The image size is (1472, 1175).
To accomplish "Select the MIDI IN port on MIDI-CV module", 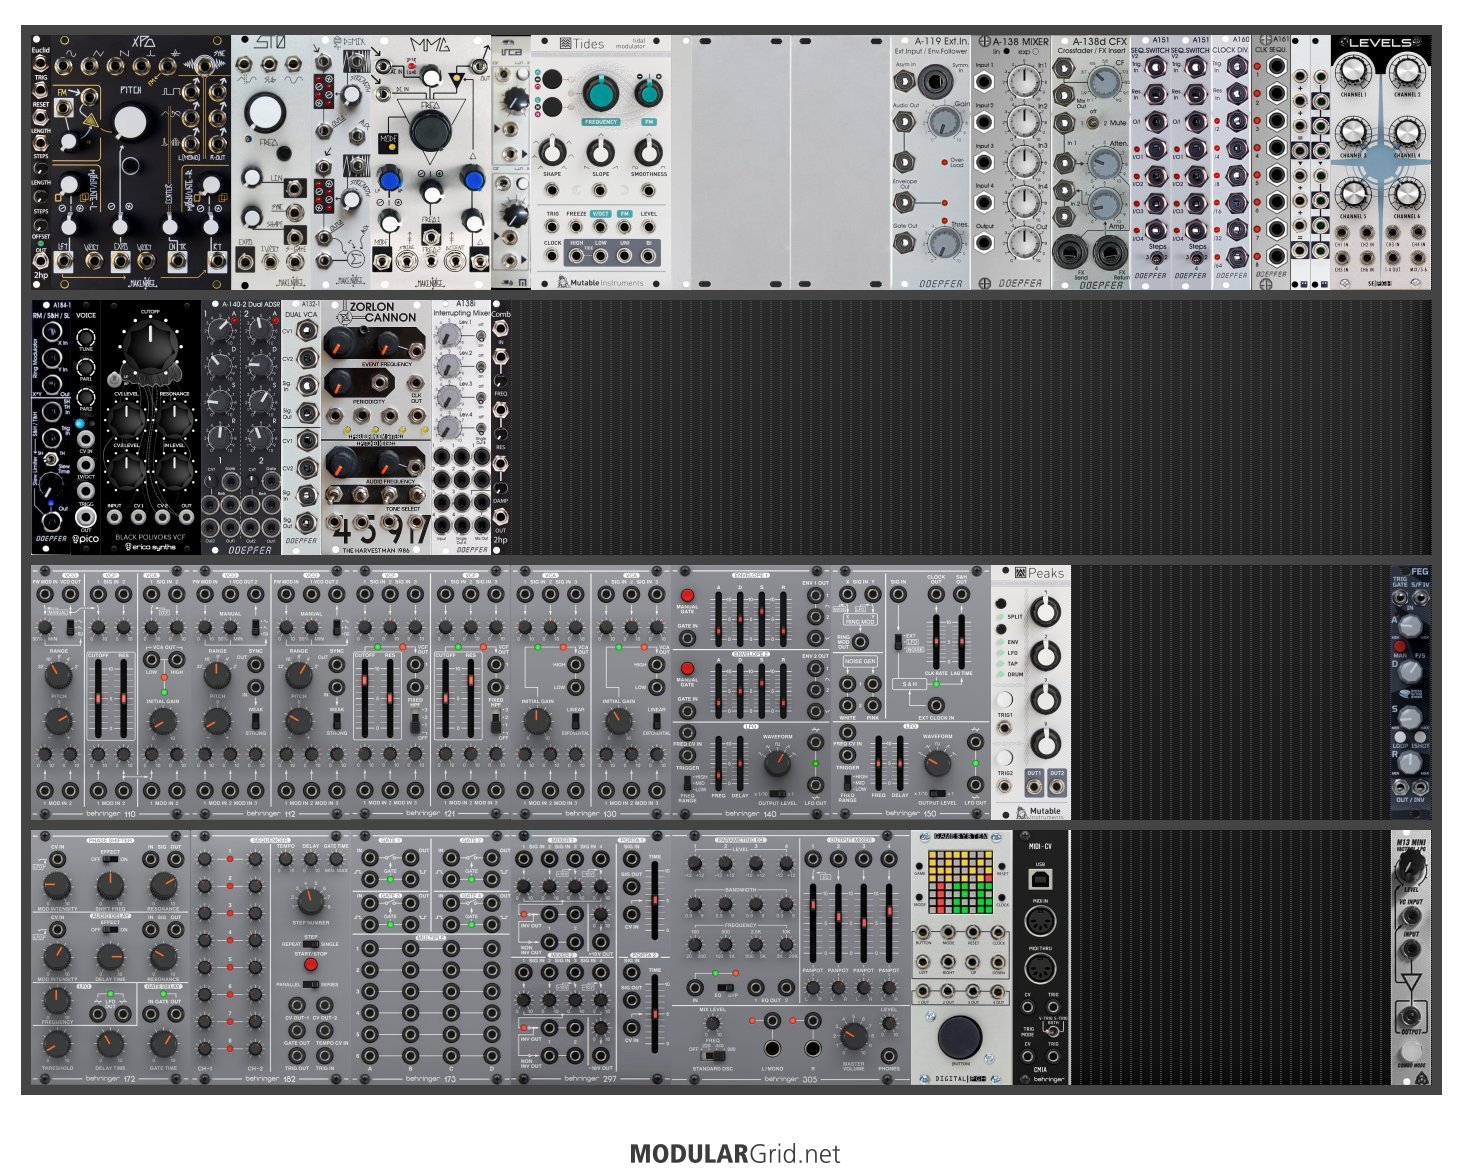I will pyautogui.click(x=1040, y=919).
